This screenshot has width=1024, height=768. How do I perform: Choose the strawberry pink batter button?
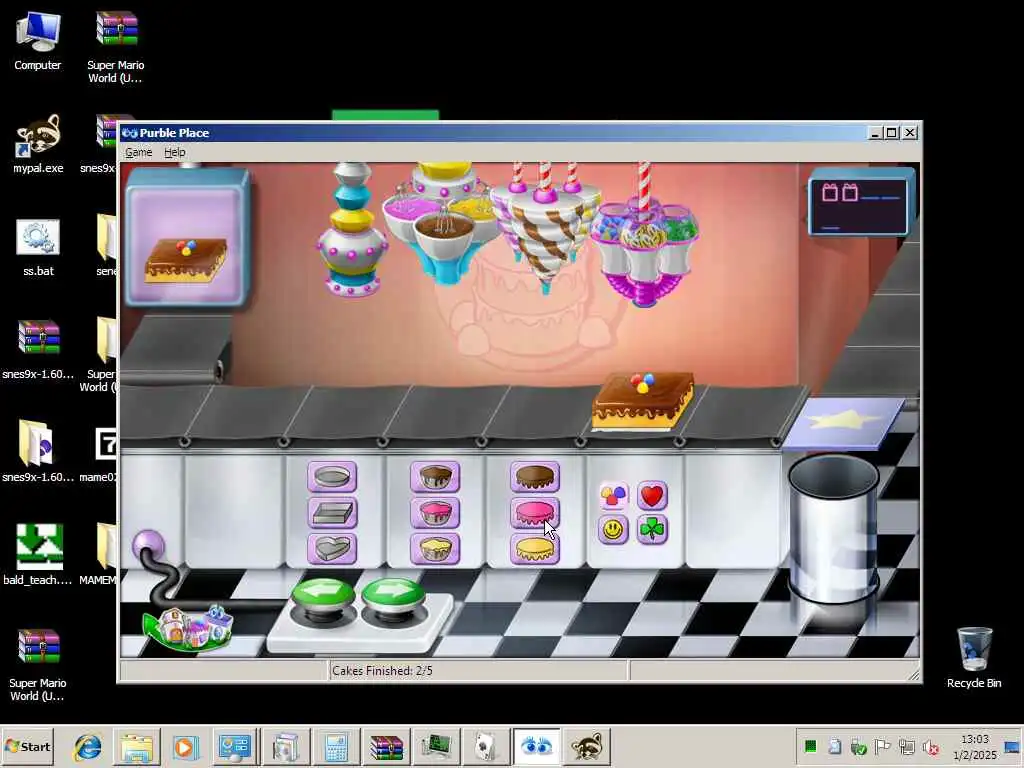pyautogui.click(x=435, y=513)
